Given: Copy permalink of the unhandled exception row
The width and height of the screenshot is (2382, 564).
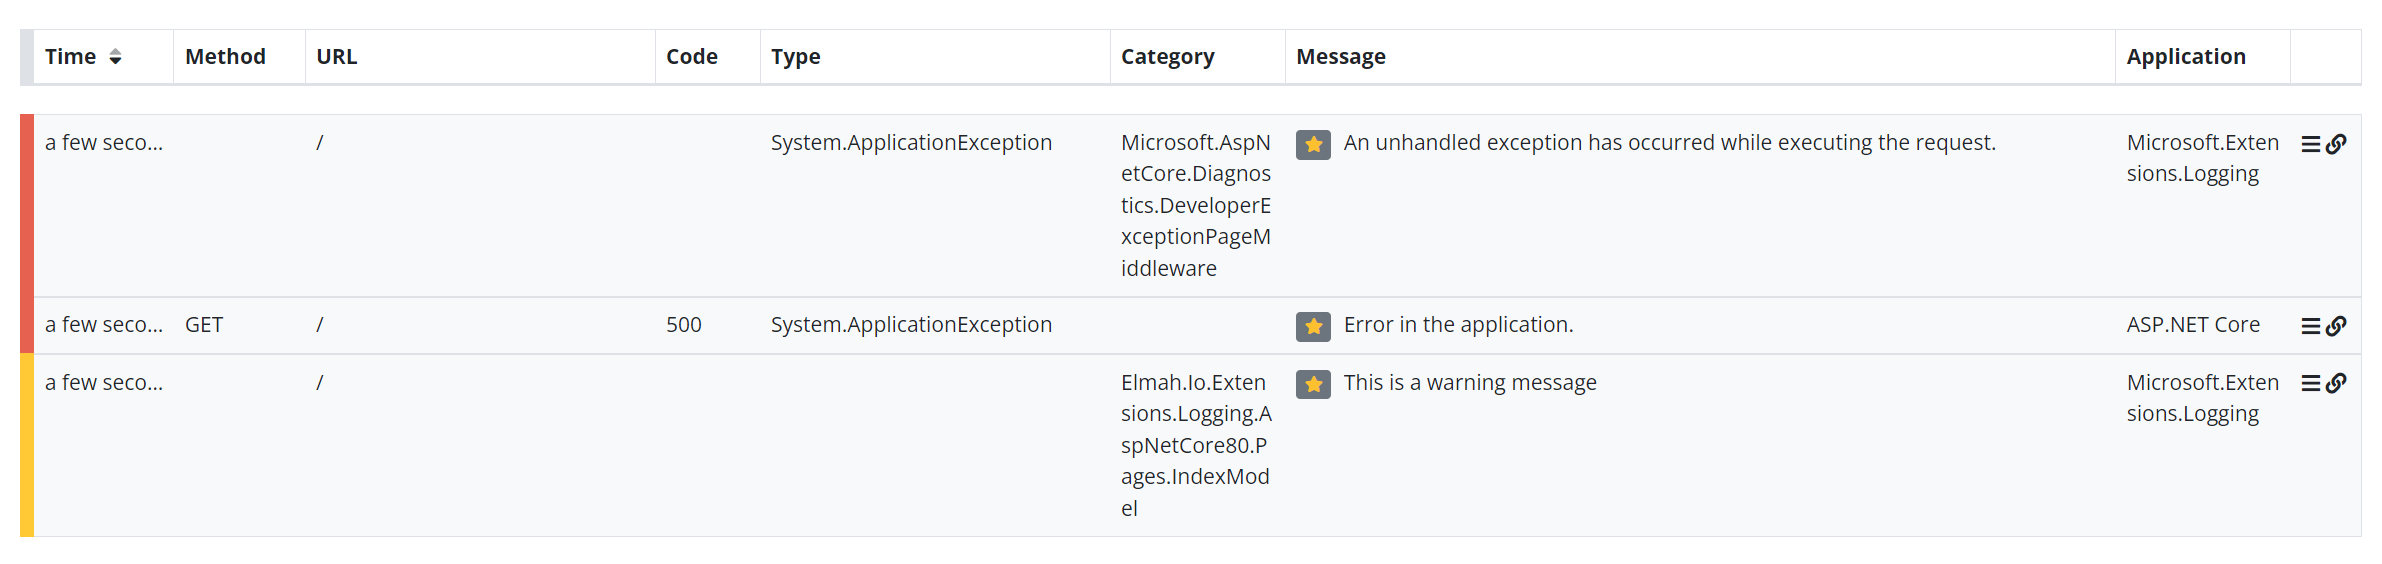Looking at the screenshot, I should (2336, 145).
